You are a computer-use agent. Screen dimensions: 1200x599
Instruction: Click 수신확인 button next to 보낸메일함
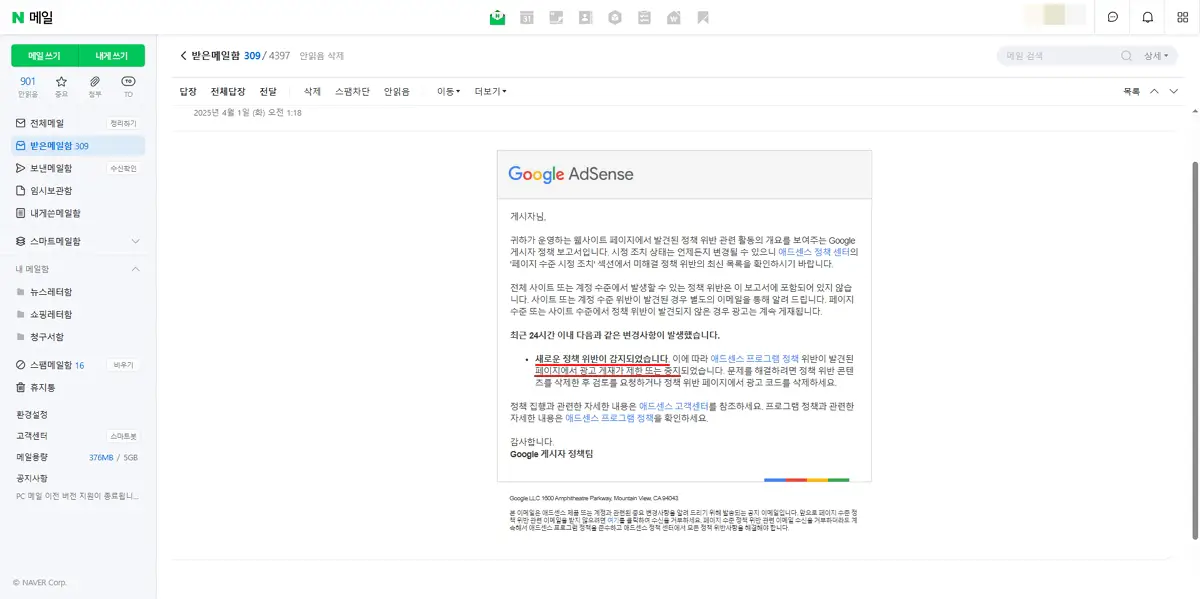122,168
